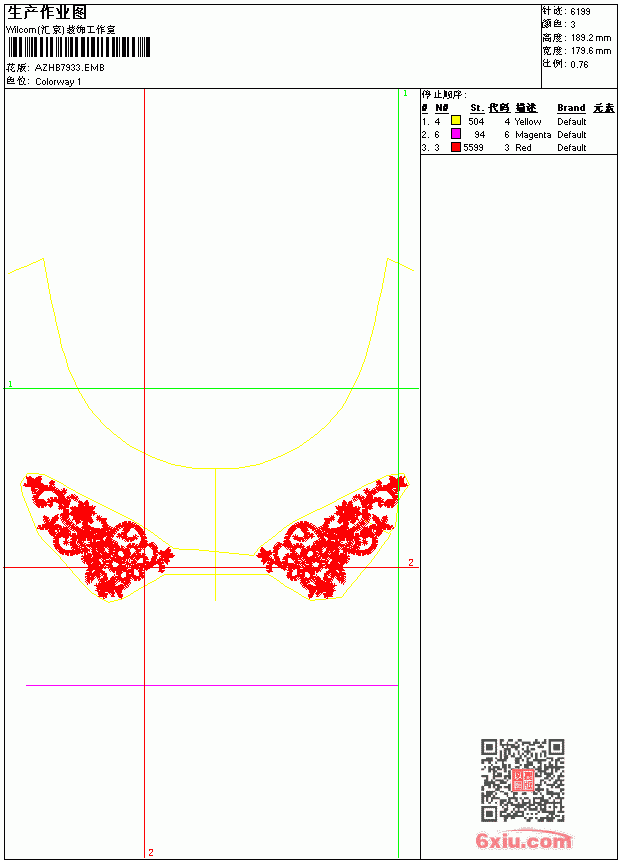The width and height of the screenshot is (620, 860).
Task: Select the Red row in stop sequence
Action: click(x=518, y=148)
